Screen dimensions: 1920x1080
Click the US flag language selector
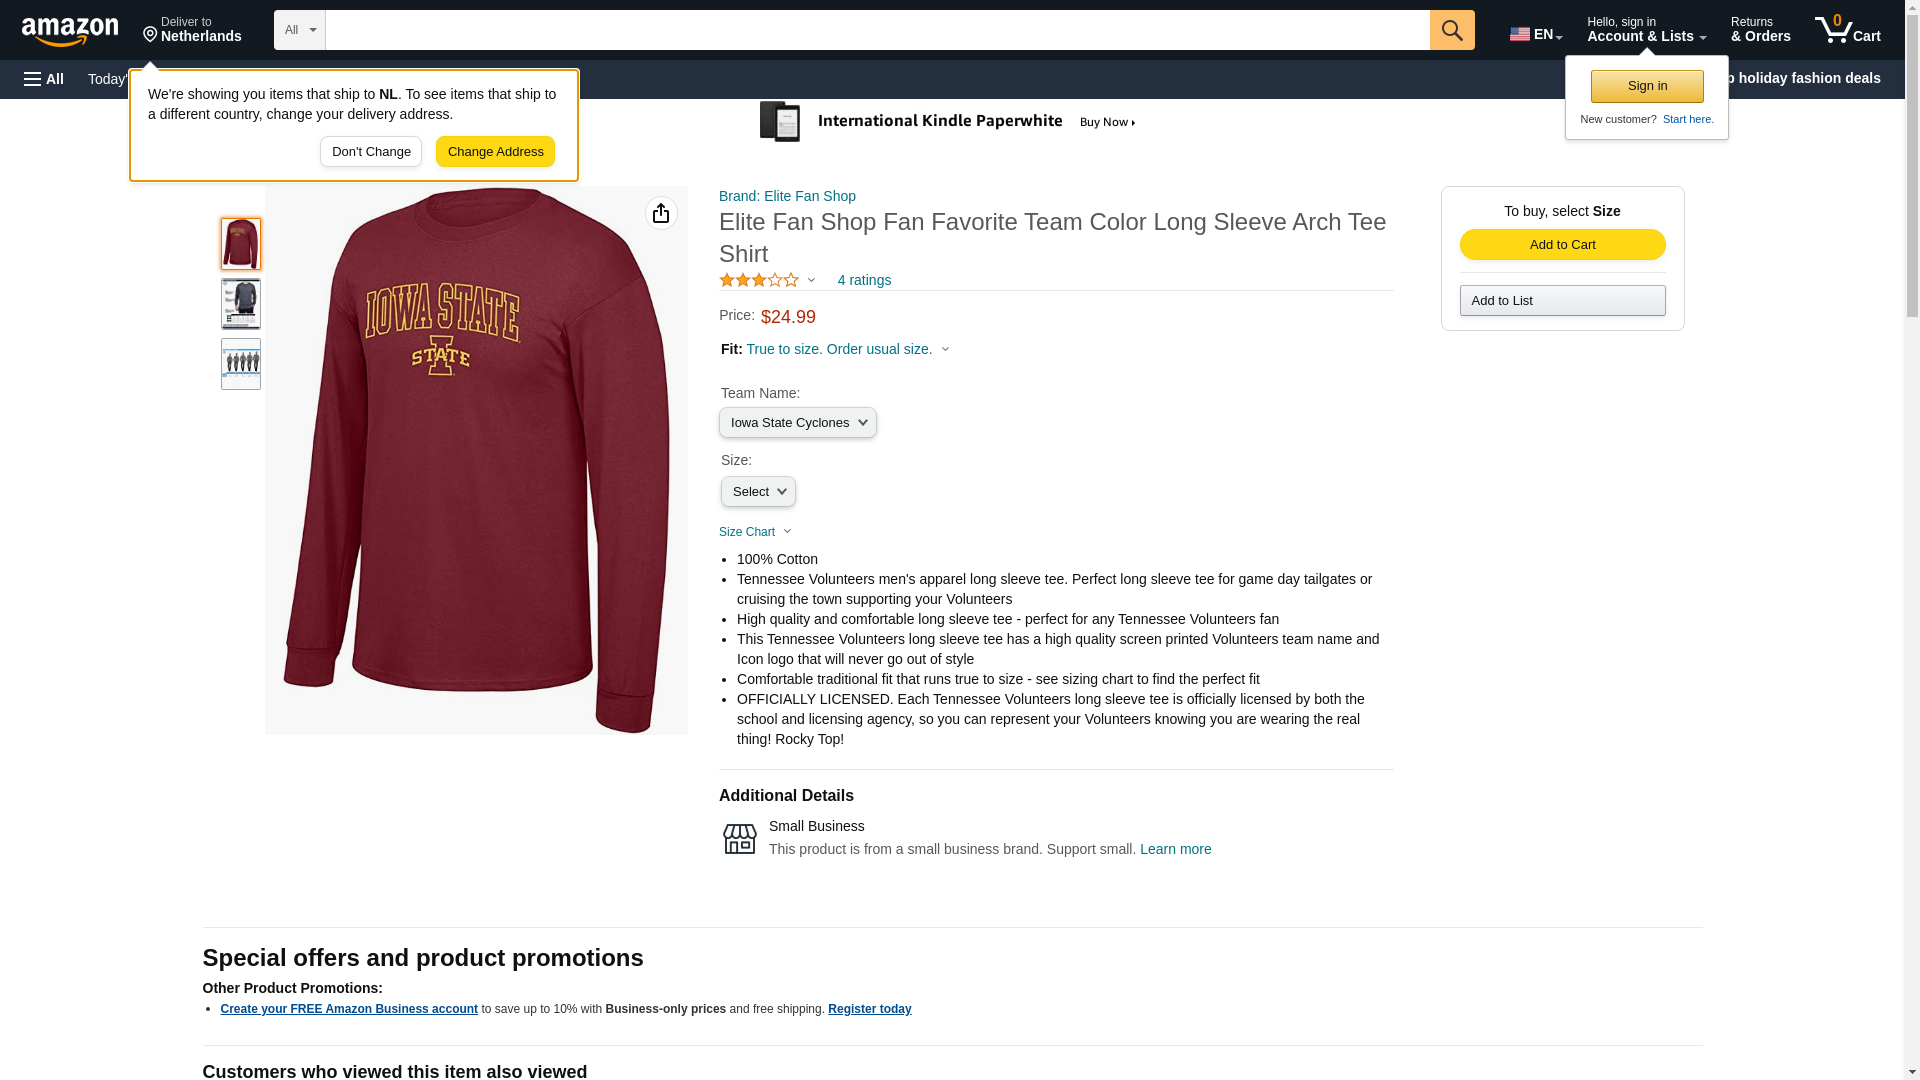pyautogui.click(x=1535, y=34)
